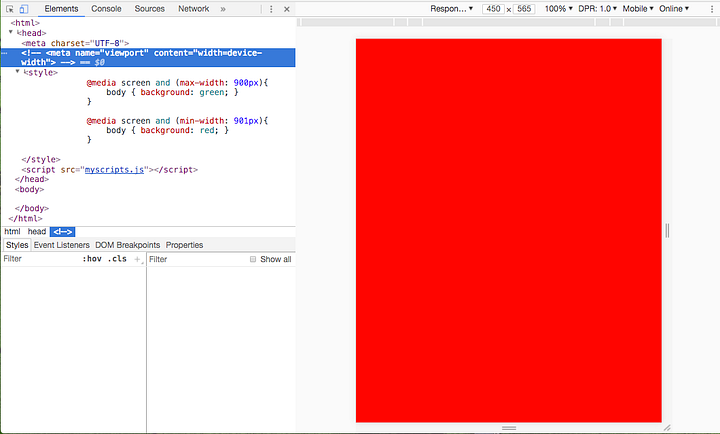This screenshot has width=720, height=434.
Task: Click the new style rule plus icon
Action: click(137, 259)
